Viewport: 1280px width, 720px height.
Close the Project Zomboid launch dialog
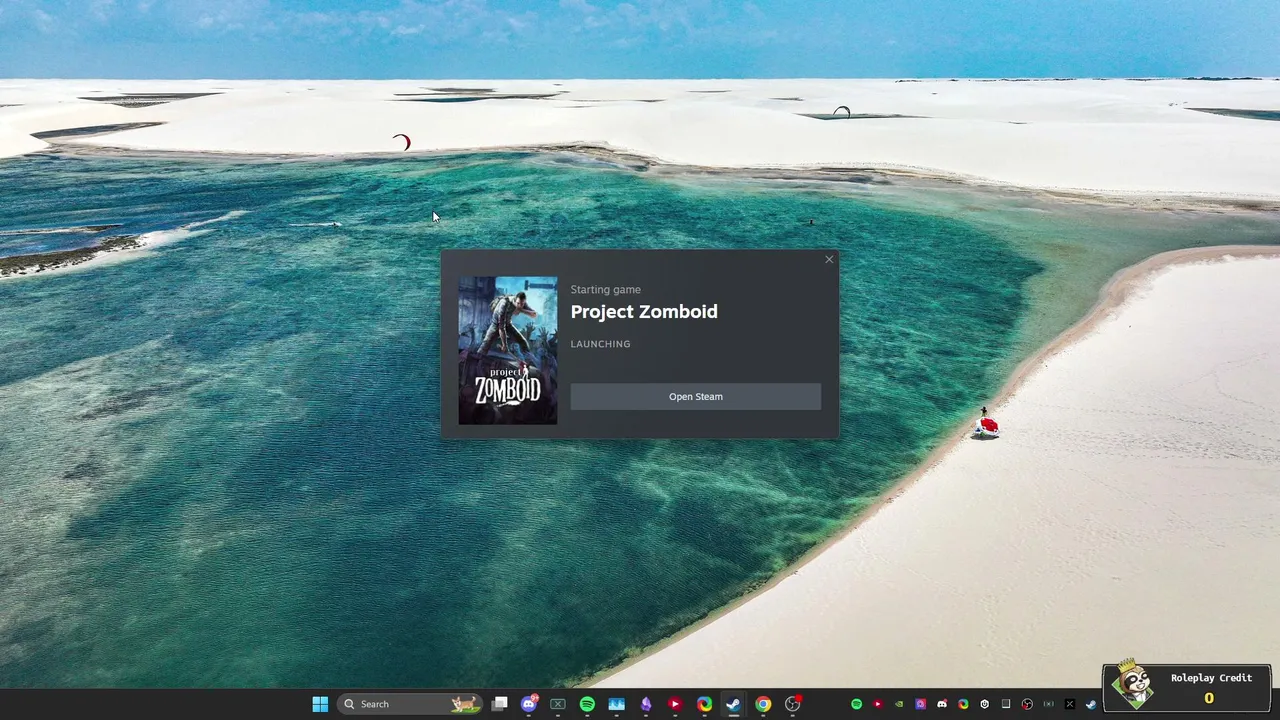tap(829, 260)
